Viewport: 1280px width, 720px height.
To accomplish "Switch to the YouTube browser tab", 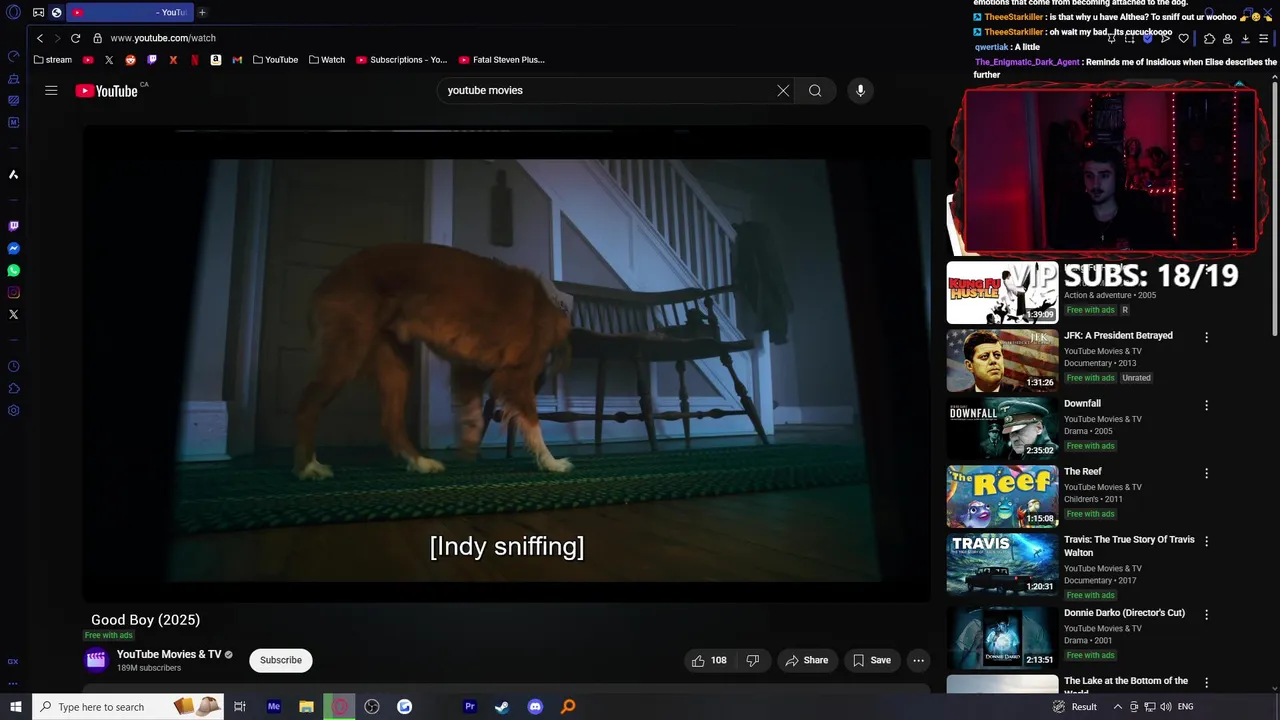I will click(x=130, y=12).
